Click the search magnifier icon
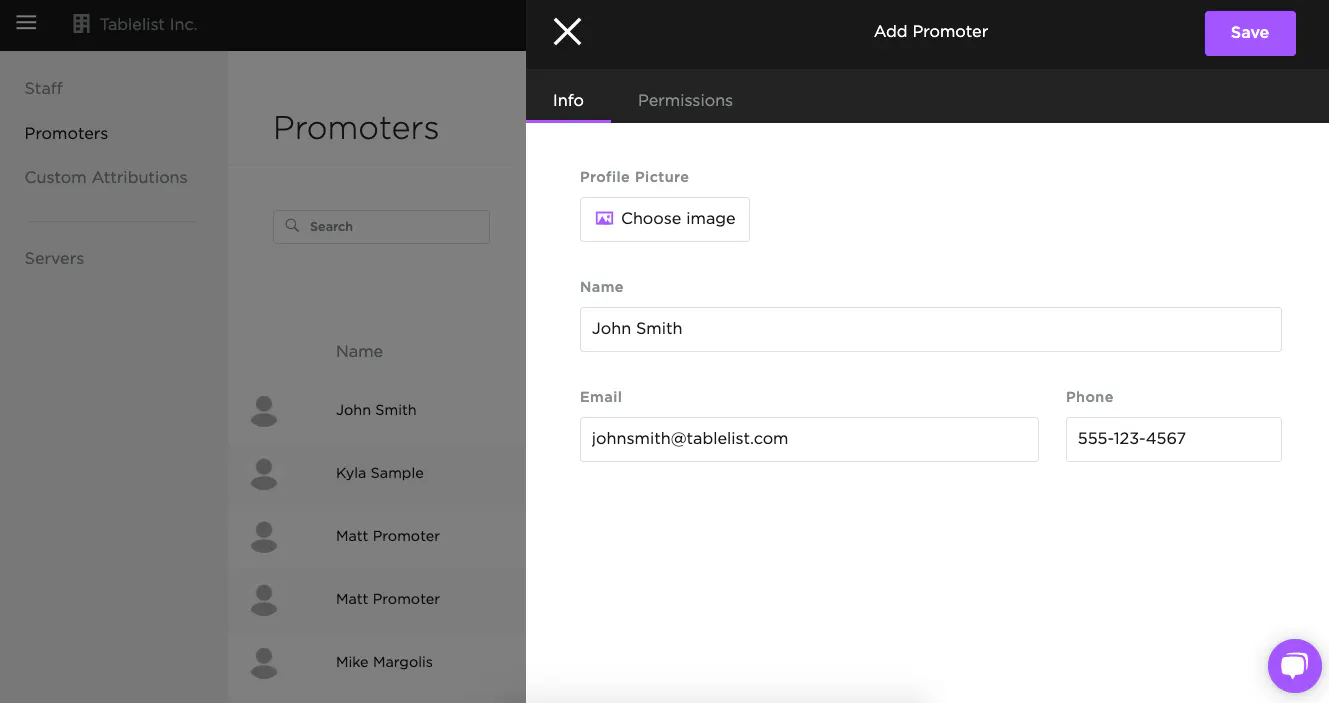Screen dimensions: 1329x703 (293, 226)
